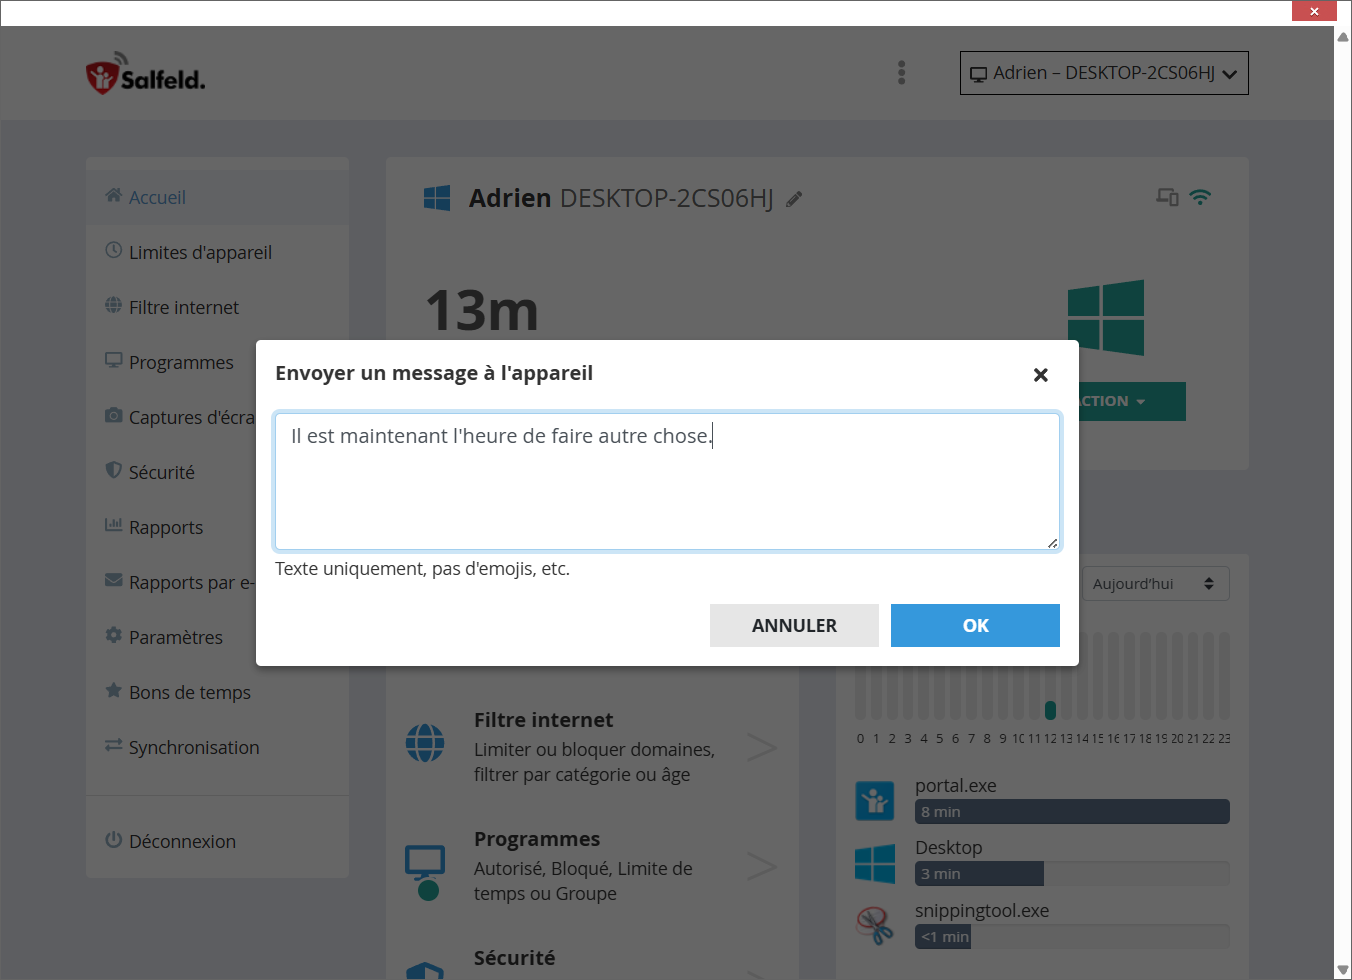Open Accueil in the sidebar
Image resolution: width=1352 pixels, height=980 pixels.
point(217,197)
